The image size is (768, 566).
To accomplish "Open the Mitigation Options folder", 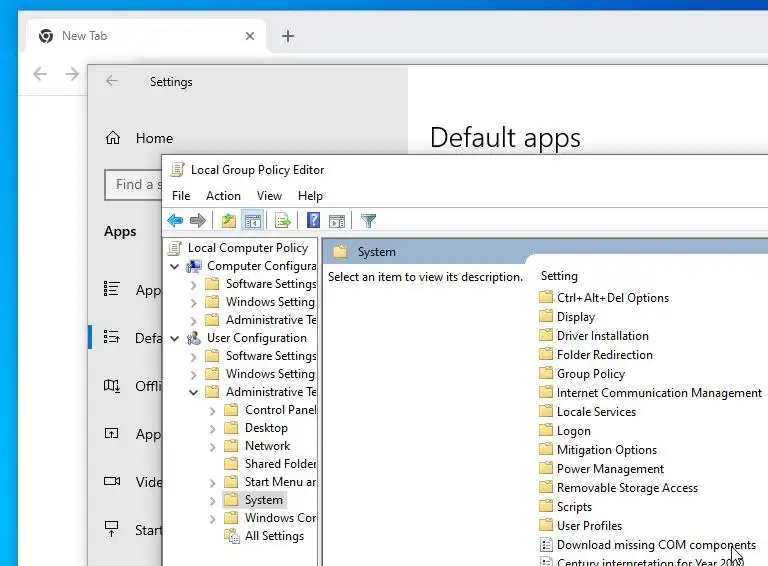I will (598, 450).
